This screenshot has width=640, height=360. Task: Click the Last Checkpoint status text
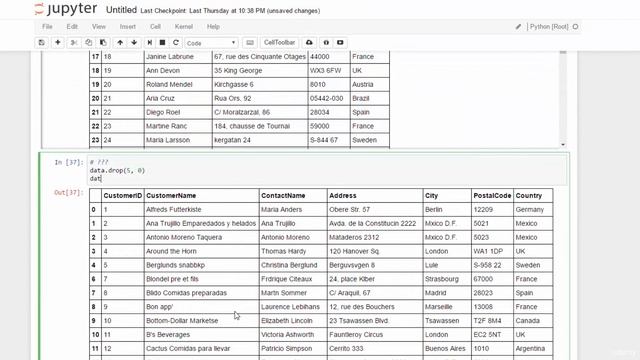pyautogui.click(x=230, y=11)
